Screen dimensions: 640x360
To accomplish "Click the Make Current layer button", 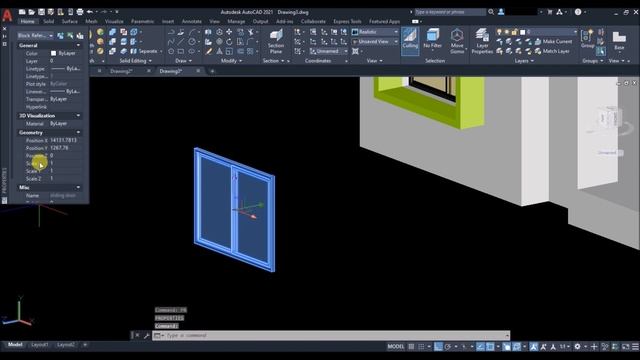I will pos(553,42).
